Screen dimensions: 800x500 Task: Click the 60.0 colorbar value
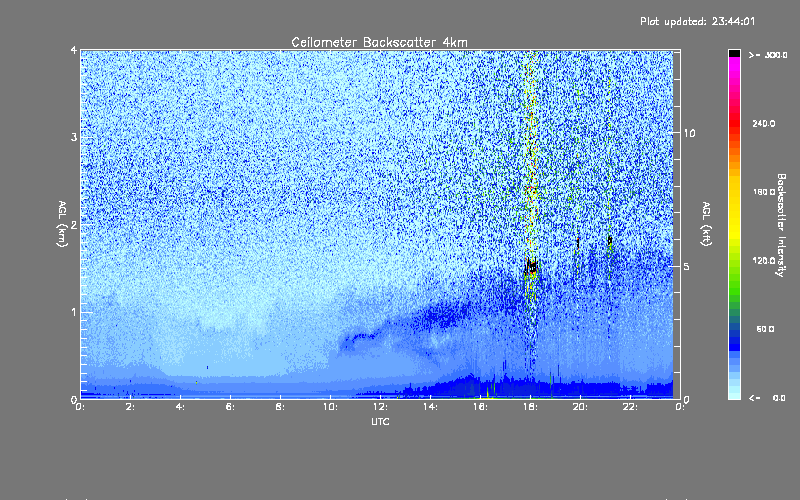(765, 329)
